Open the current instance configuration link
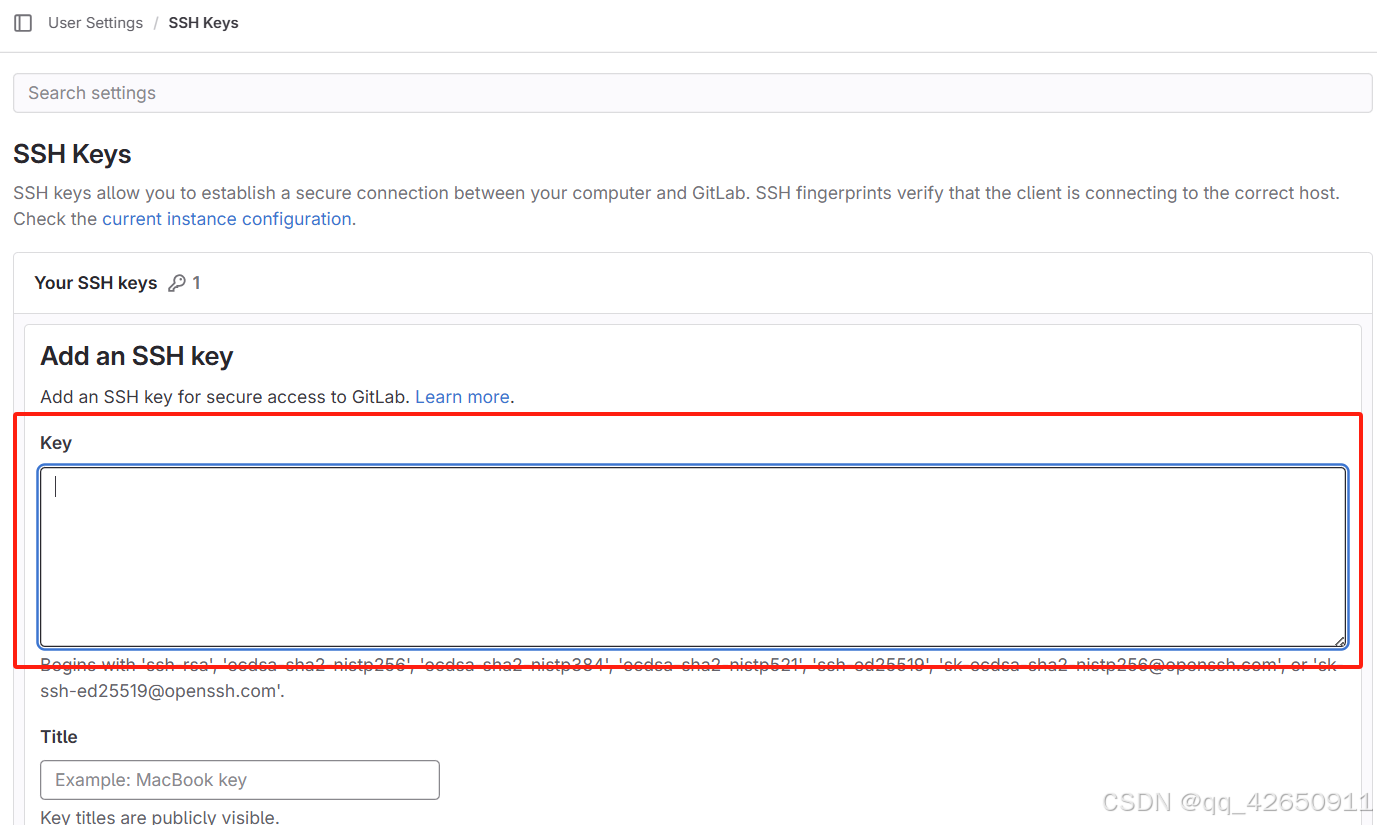Screen dimensions: 1377x825 pyautogui.click(x=226, y=218)
